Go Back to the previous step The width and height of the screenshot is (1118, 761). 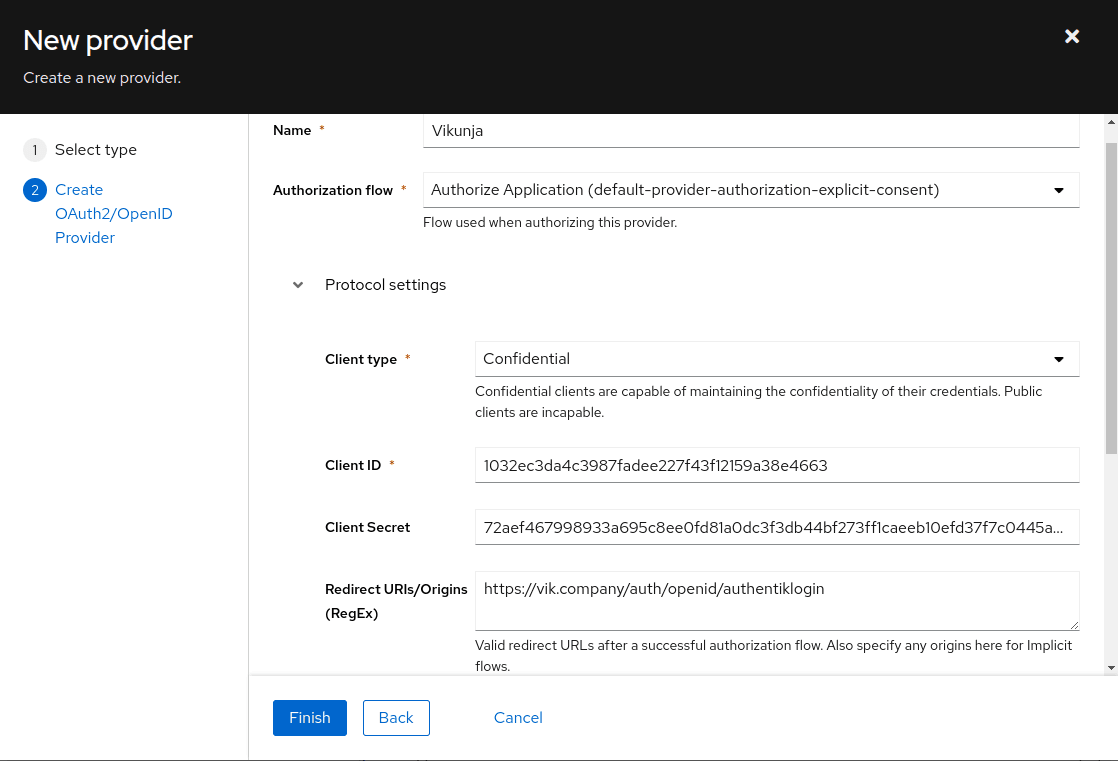tap(396, 718)
